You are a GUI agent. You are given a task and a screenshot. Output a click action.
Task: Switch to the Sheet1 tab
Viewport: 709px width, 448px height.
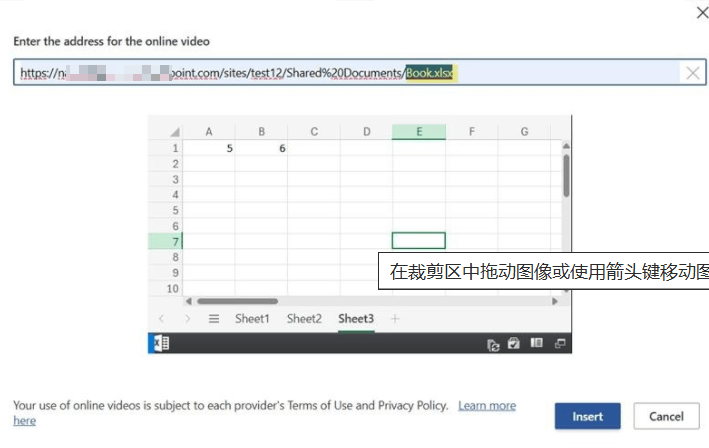pyautogui.click(x=252, y=319)
